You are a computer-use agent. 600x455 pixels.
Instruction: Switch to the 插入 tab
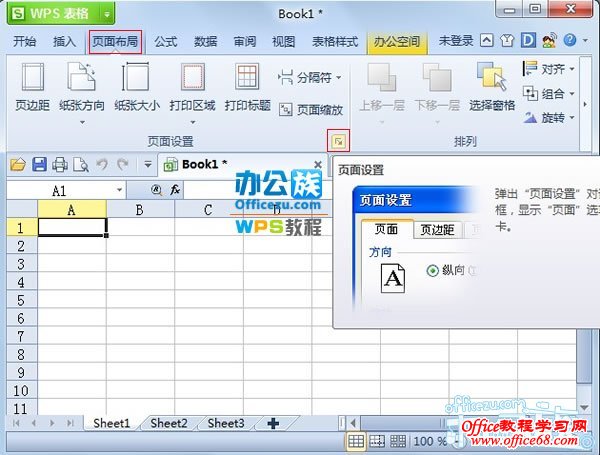click(x=64, y=41)
